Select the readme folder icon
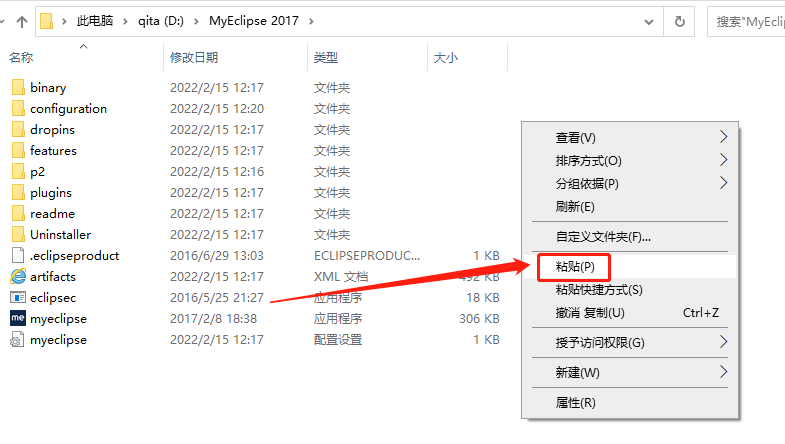The image size is (785, 444). click(x=18, y=213)
